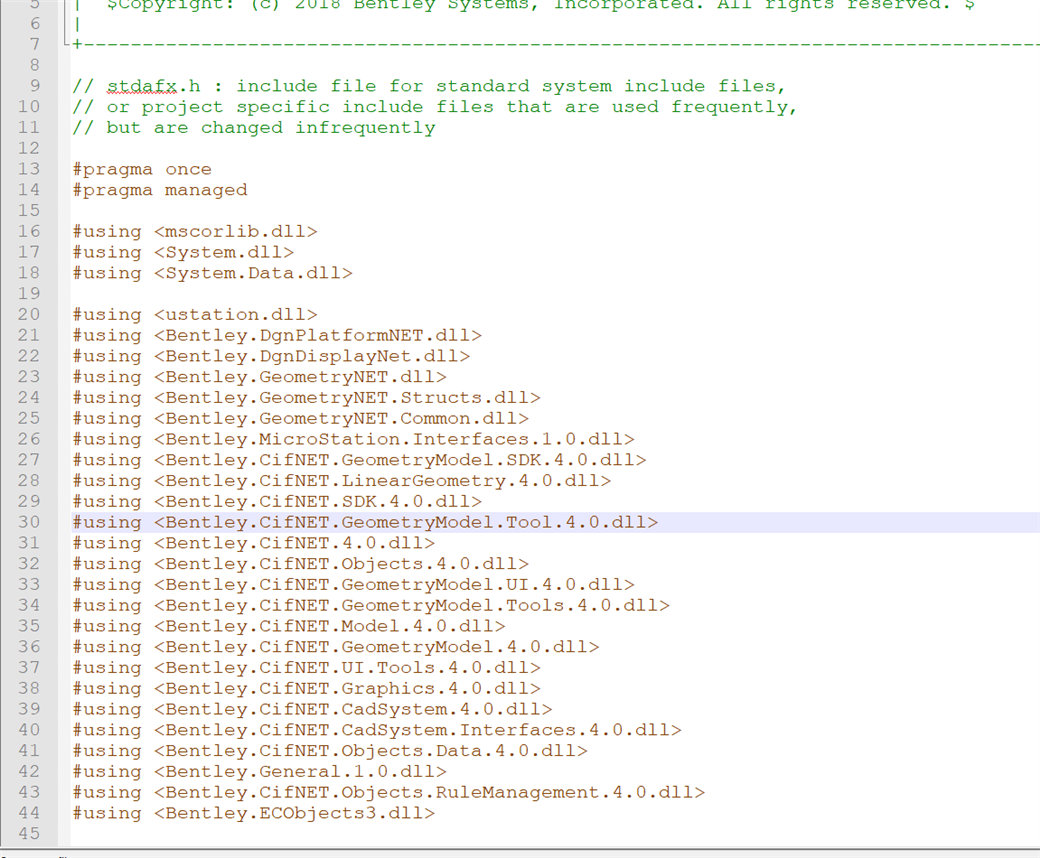Click the Bentley.GeometryNET.Common.dll line

(300, 418)
